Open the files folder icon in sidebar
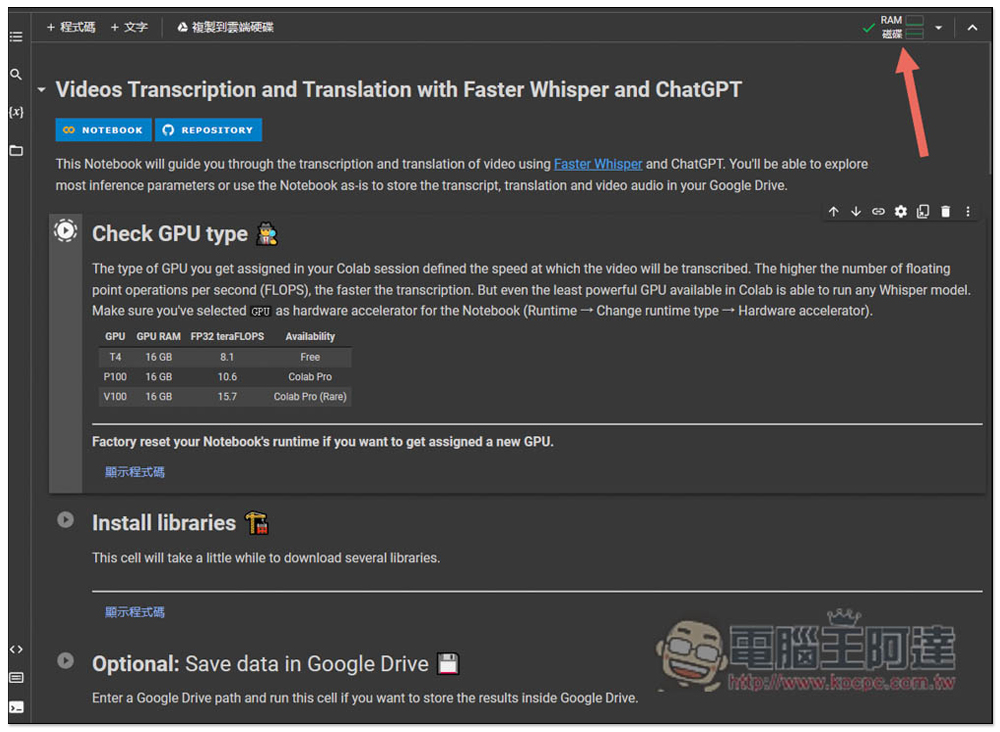This screenshot has height=732, width=1000. (x=16, y=150)
